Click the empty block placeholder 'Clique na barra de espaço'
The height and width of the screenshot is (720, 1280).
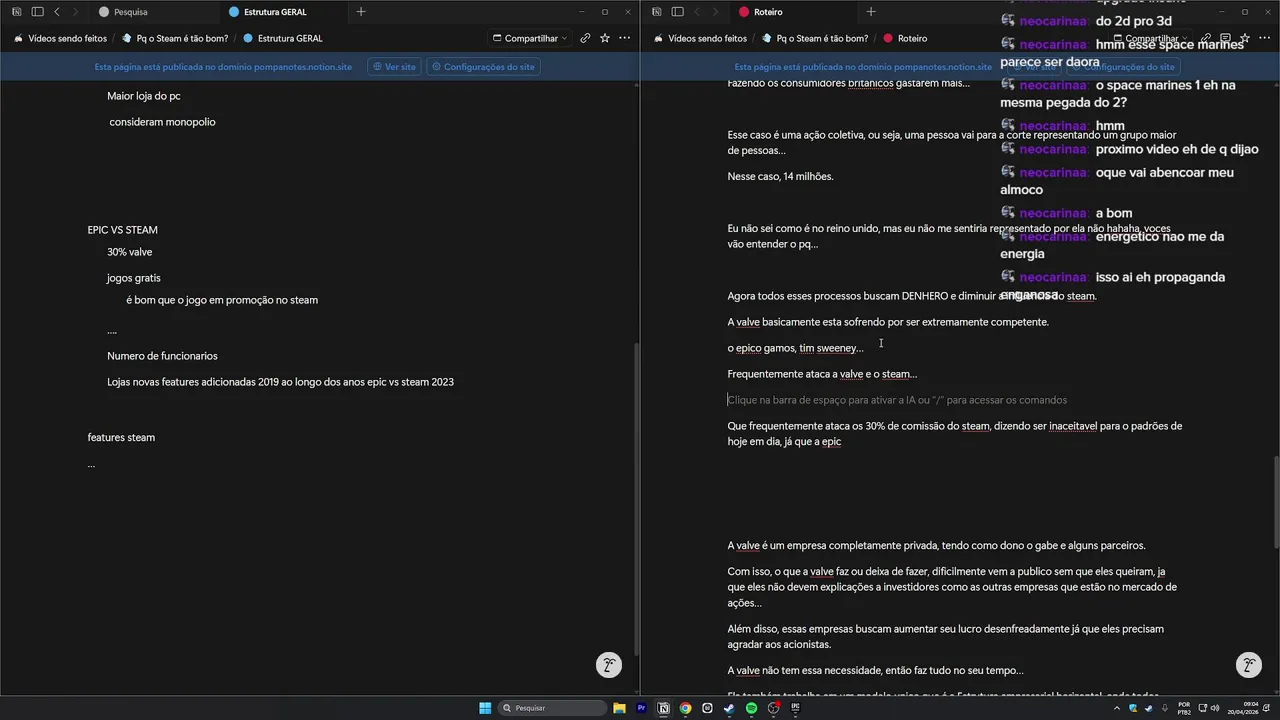(897, 400)
